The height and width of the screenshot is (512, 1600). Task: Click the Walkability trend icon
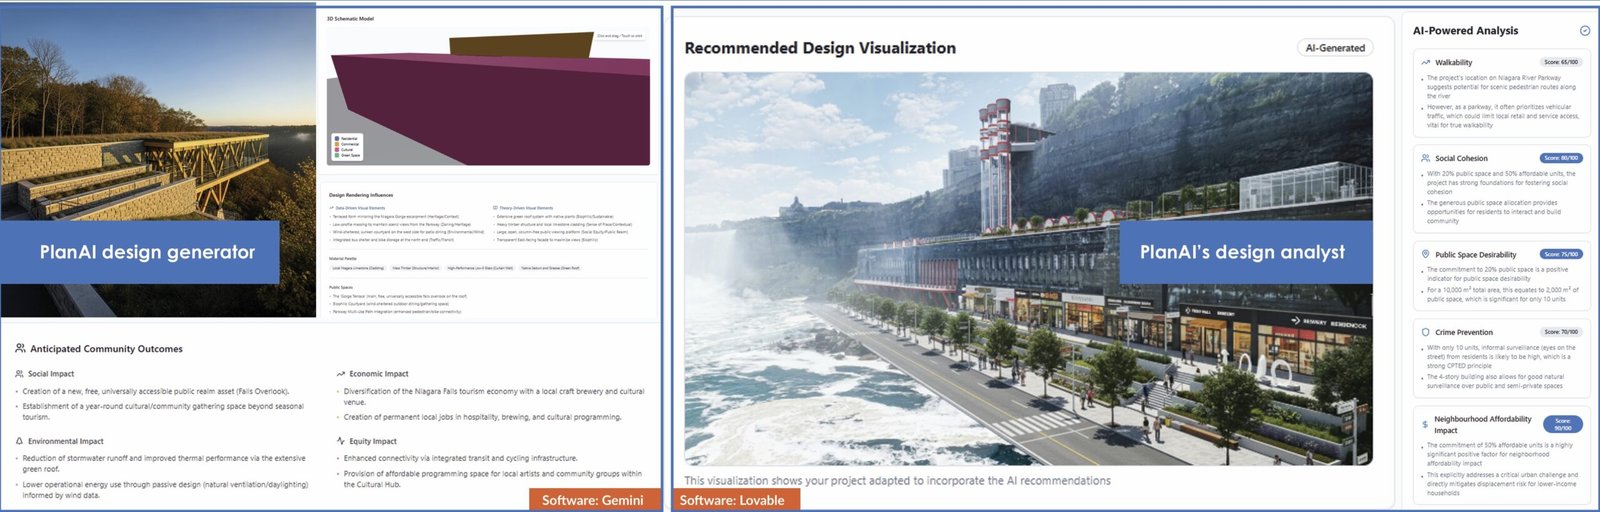[x=1425, y=63]
